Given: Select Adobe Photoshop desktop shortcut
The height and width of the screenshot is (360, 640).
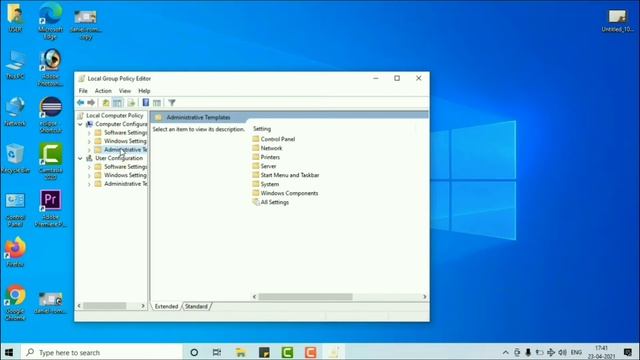Looking at the screenshot, I should [x=50, y=67].
